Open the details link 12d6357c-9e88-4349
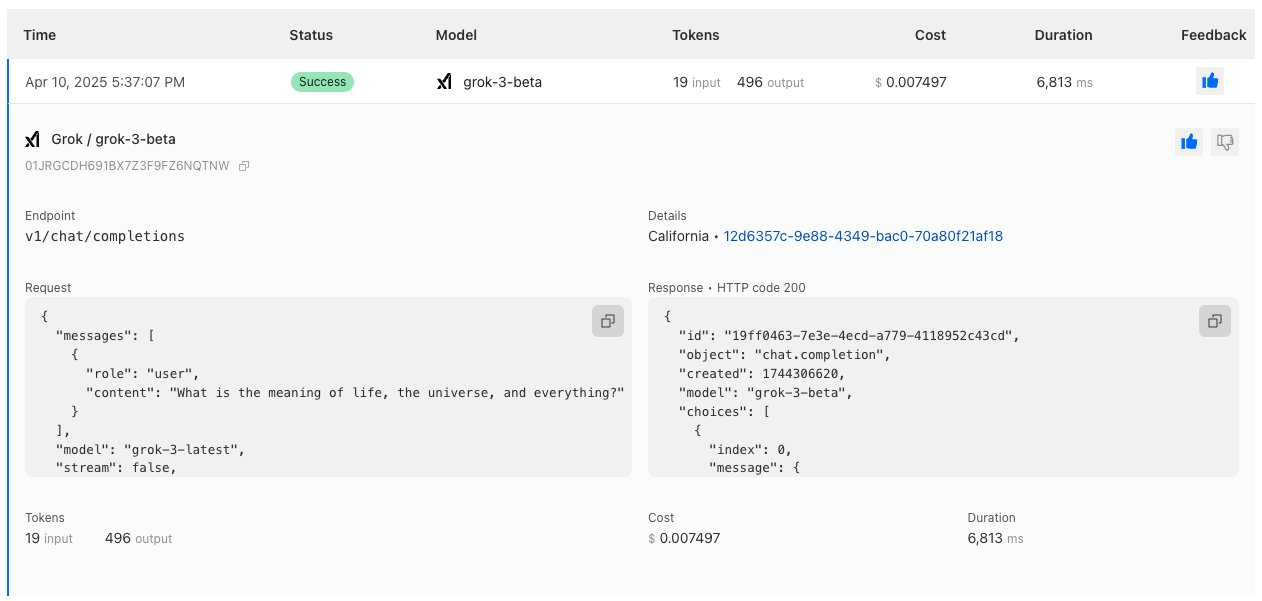The width and height of the screenshot is (1262, 601). click(863, 237)
